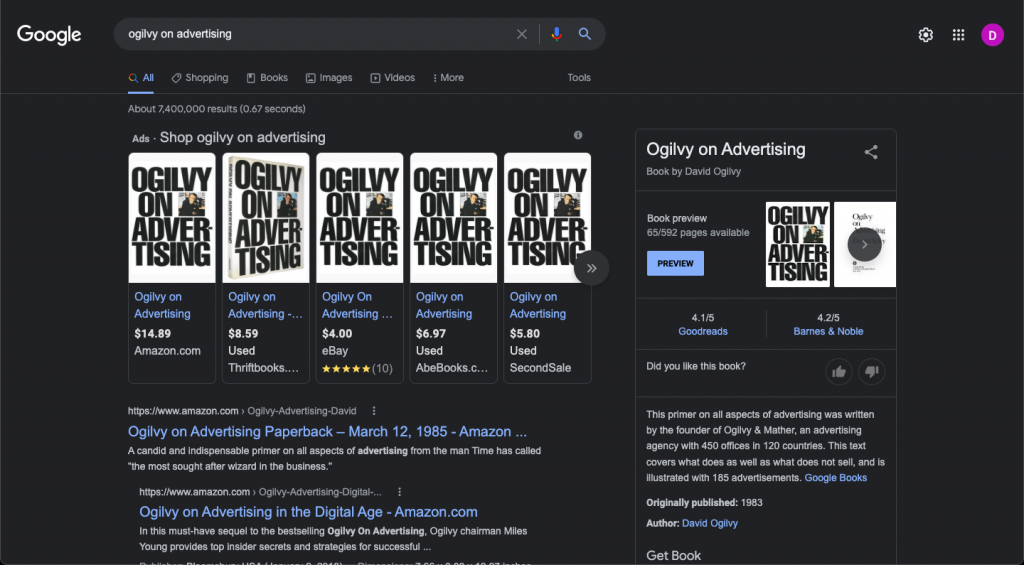1024x565 pixels.
Task: Click the '65/592 pages available' text
Action: click(x=698, y=233)
